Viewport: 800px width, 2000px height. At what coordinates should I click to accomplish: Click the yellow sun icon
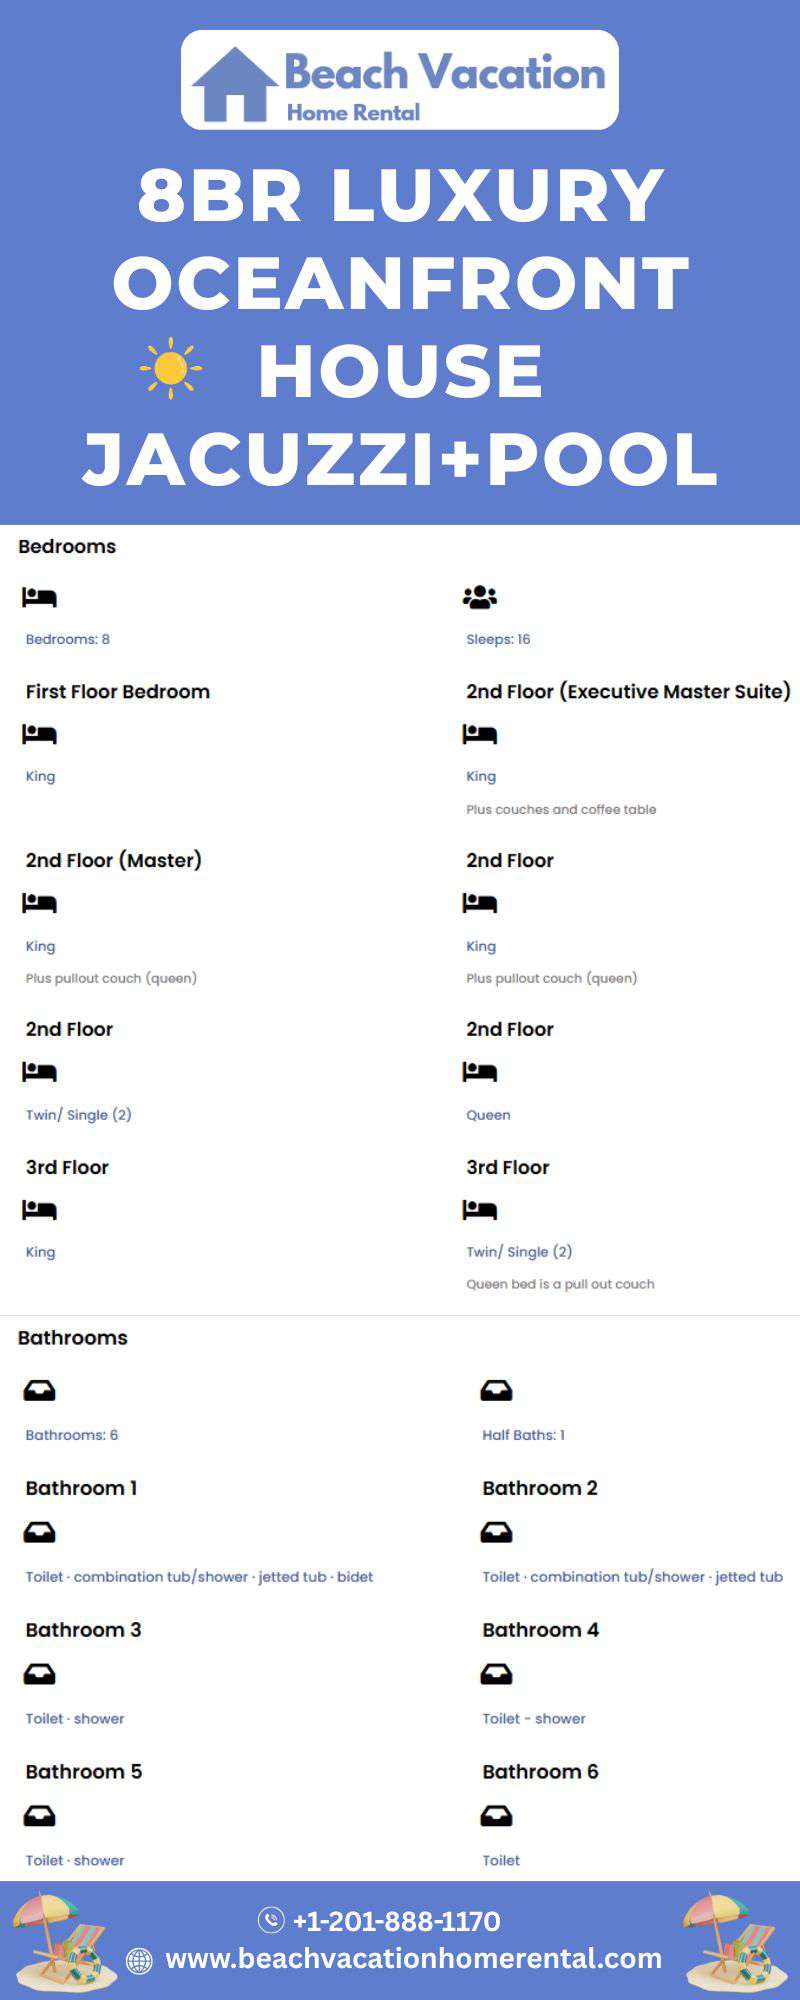171,368
